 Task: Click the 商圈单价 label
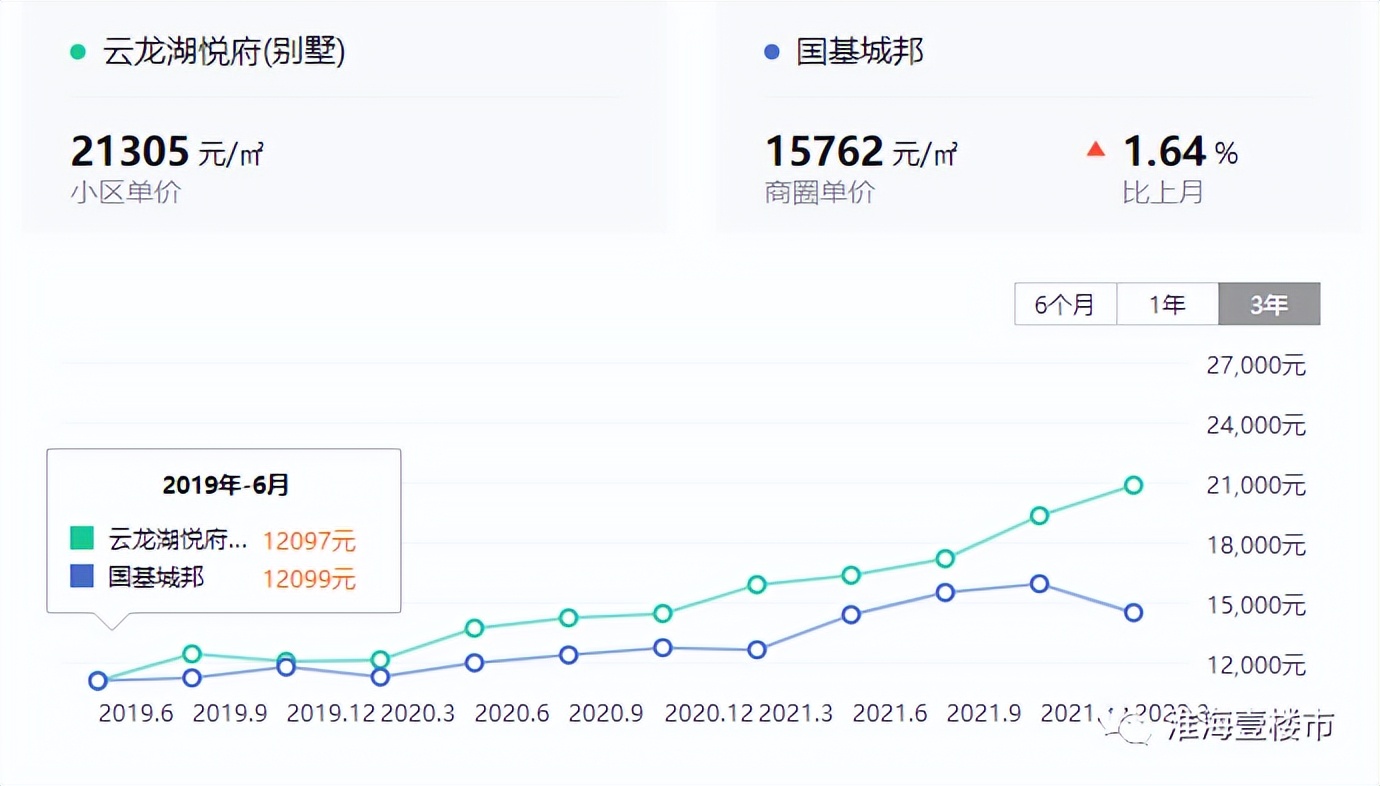pyautogui.click(x=820, y=192)
